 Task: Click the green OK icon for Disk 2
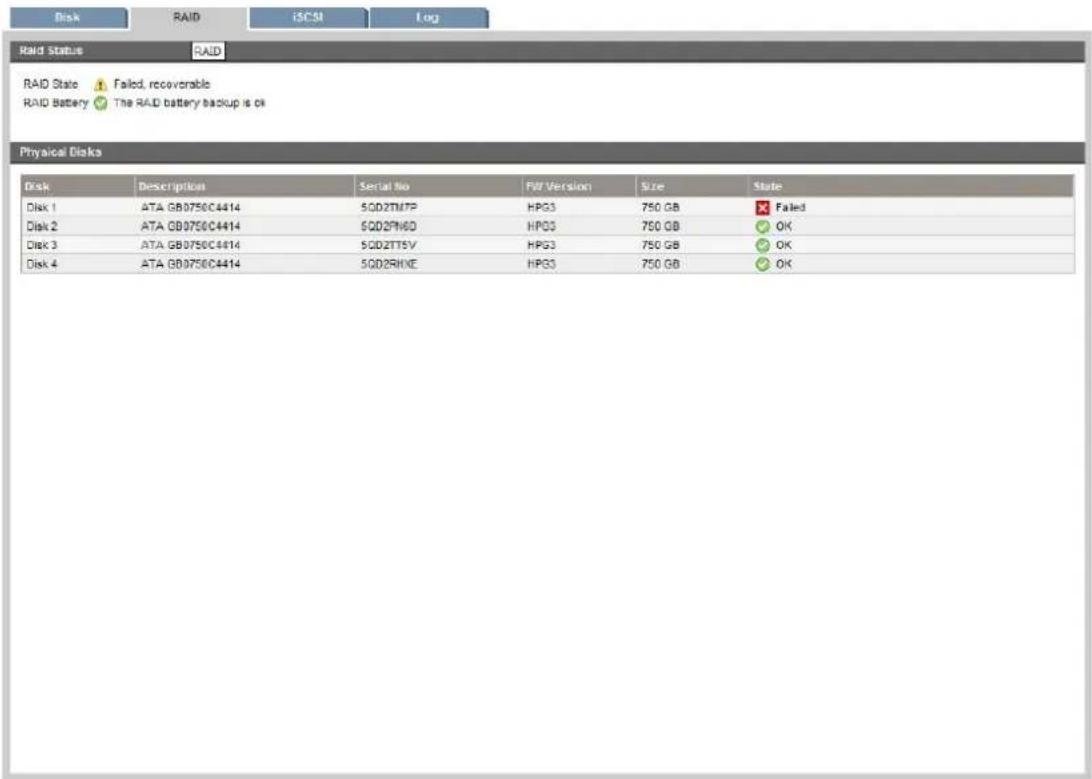763,226
